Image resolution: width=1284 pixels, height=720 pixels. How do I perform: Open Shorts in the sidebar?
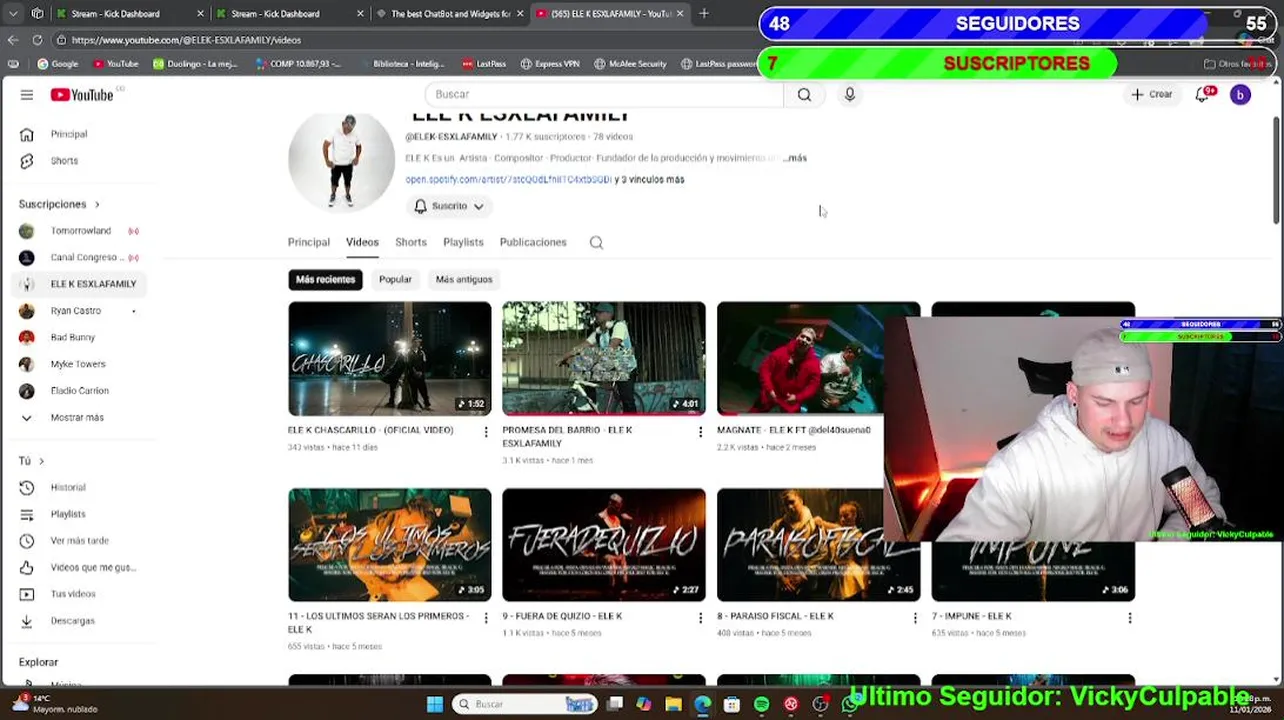(64, 161)
